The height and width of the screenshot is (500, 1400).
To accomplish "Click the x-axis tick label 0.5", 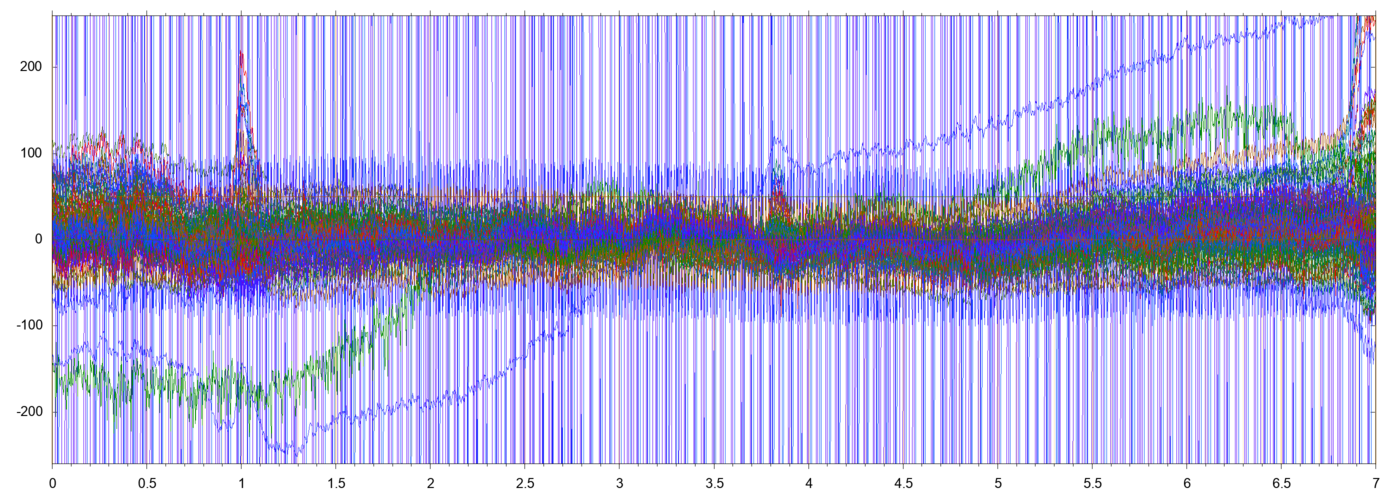I will (x=146, y=482).
